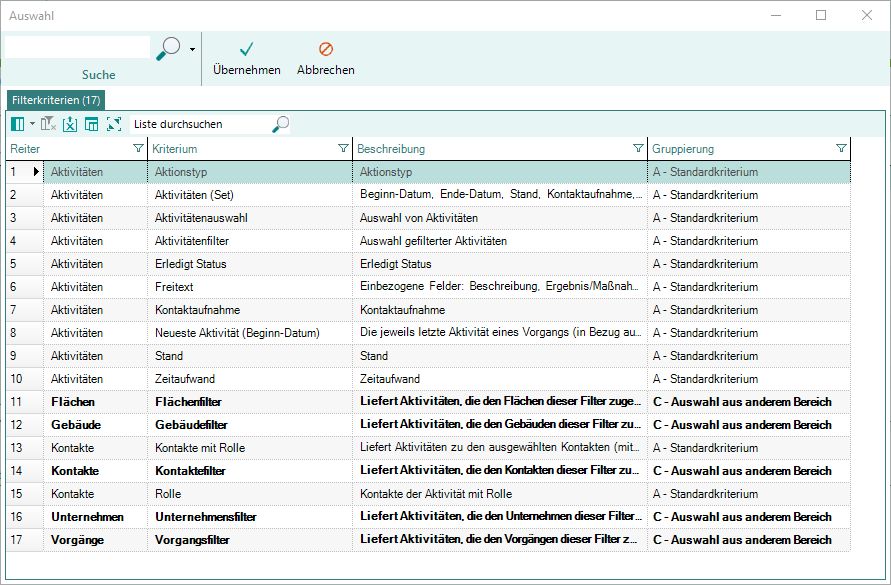Click row header number 11
Viewport: 891px width, 585px height.
(24, 402)
